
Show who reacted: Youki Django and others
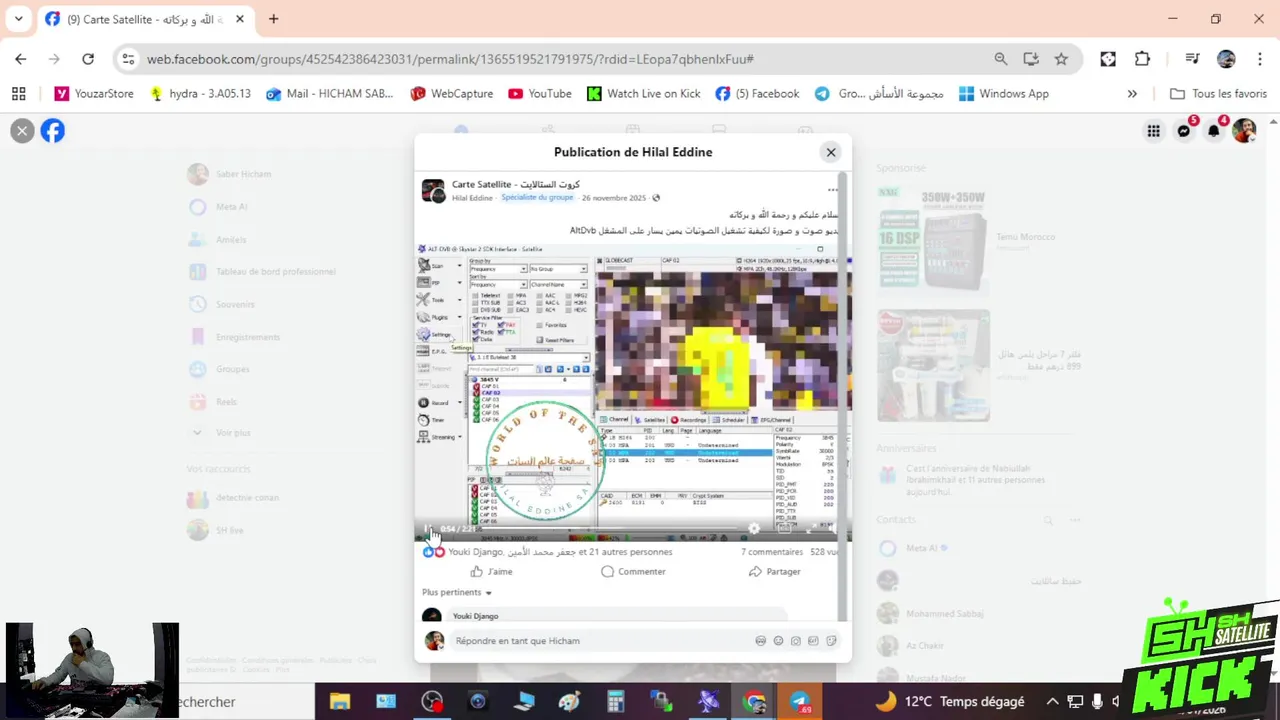point(560,552)
